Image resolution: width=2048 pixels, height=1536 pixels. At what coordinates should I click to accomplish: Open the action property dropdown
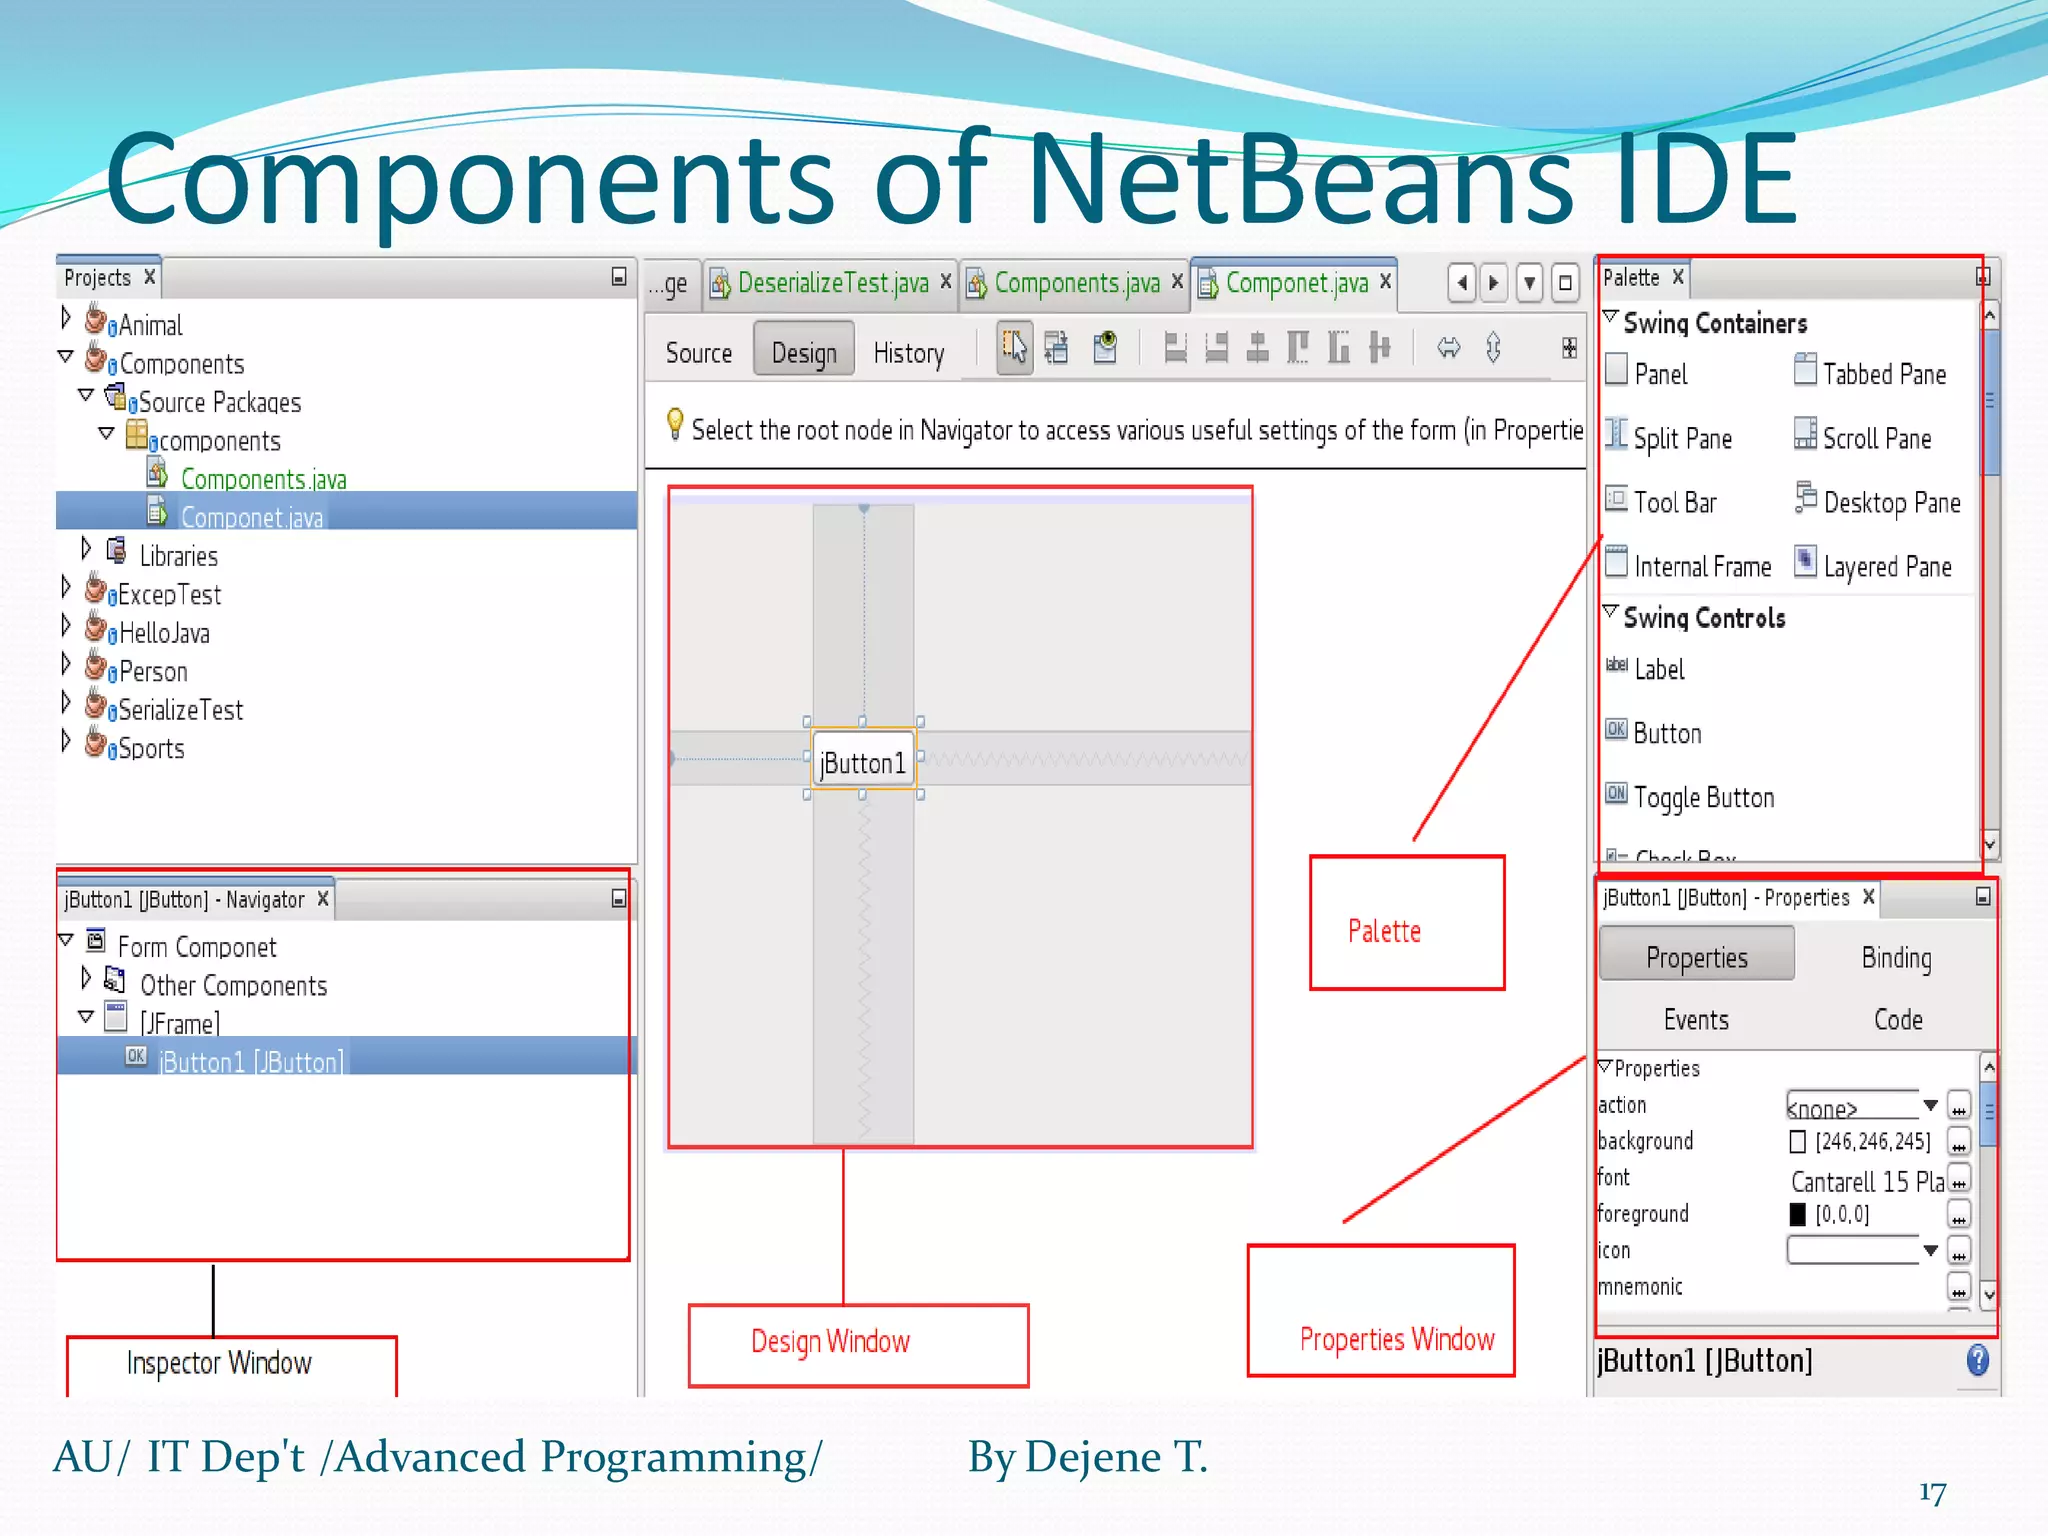[x=1930, y=1105]
